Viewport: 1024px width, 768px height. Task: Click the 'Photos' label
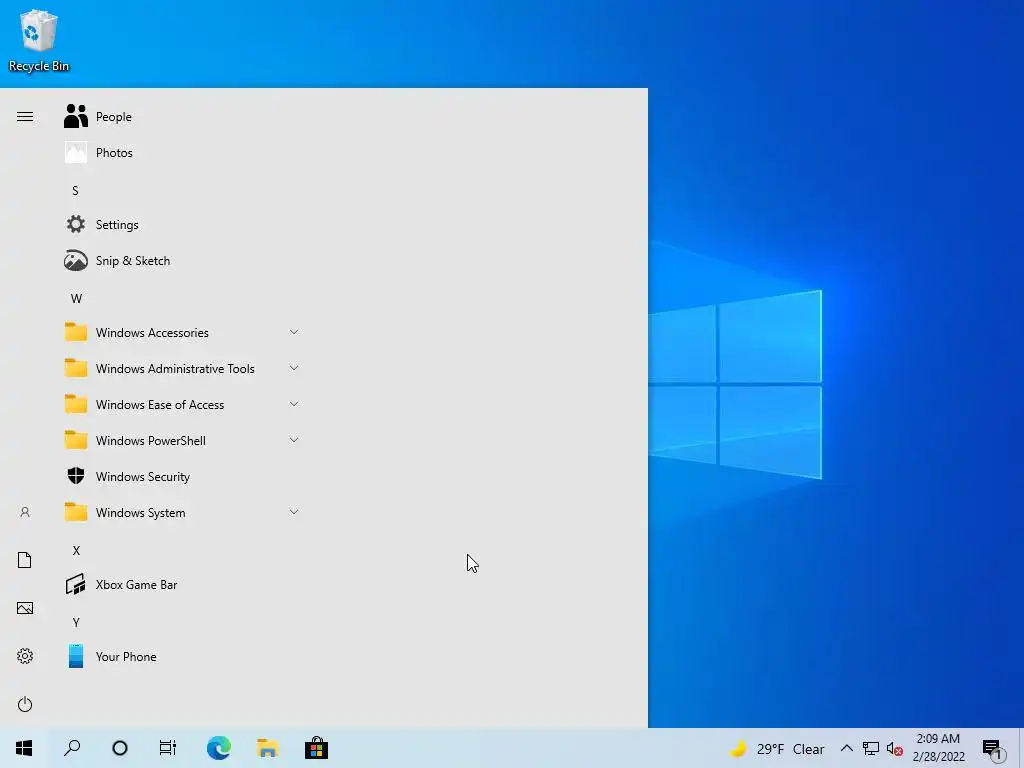(114, 152)
